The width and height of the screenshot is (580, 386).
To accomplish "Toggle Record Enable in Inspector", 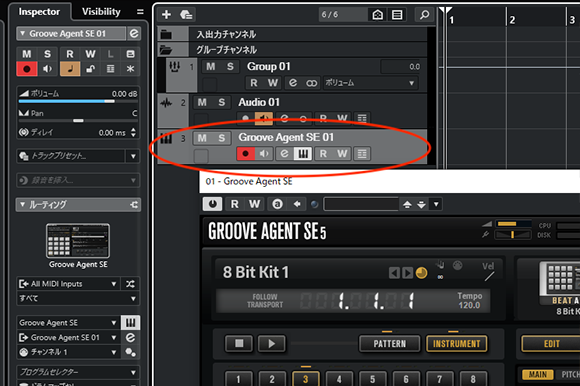I will pyautogui.click(x=27, y=69).
